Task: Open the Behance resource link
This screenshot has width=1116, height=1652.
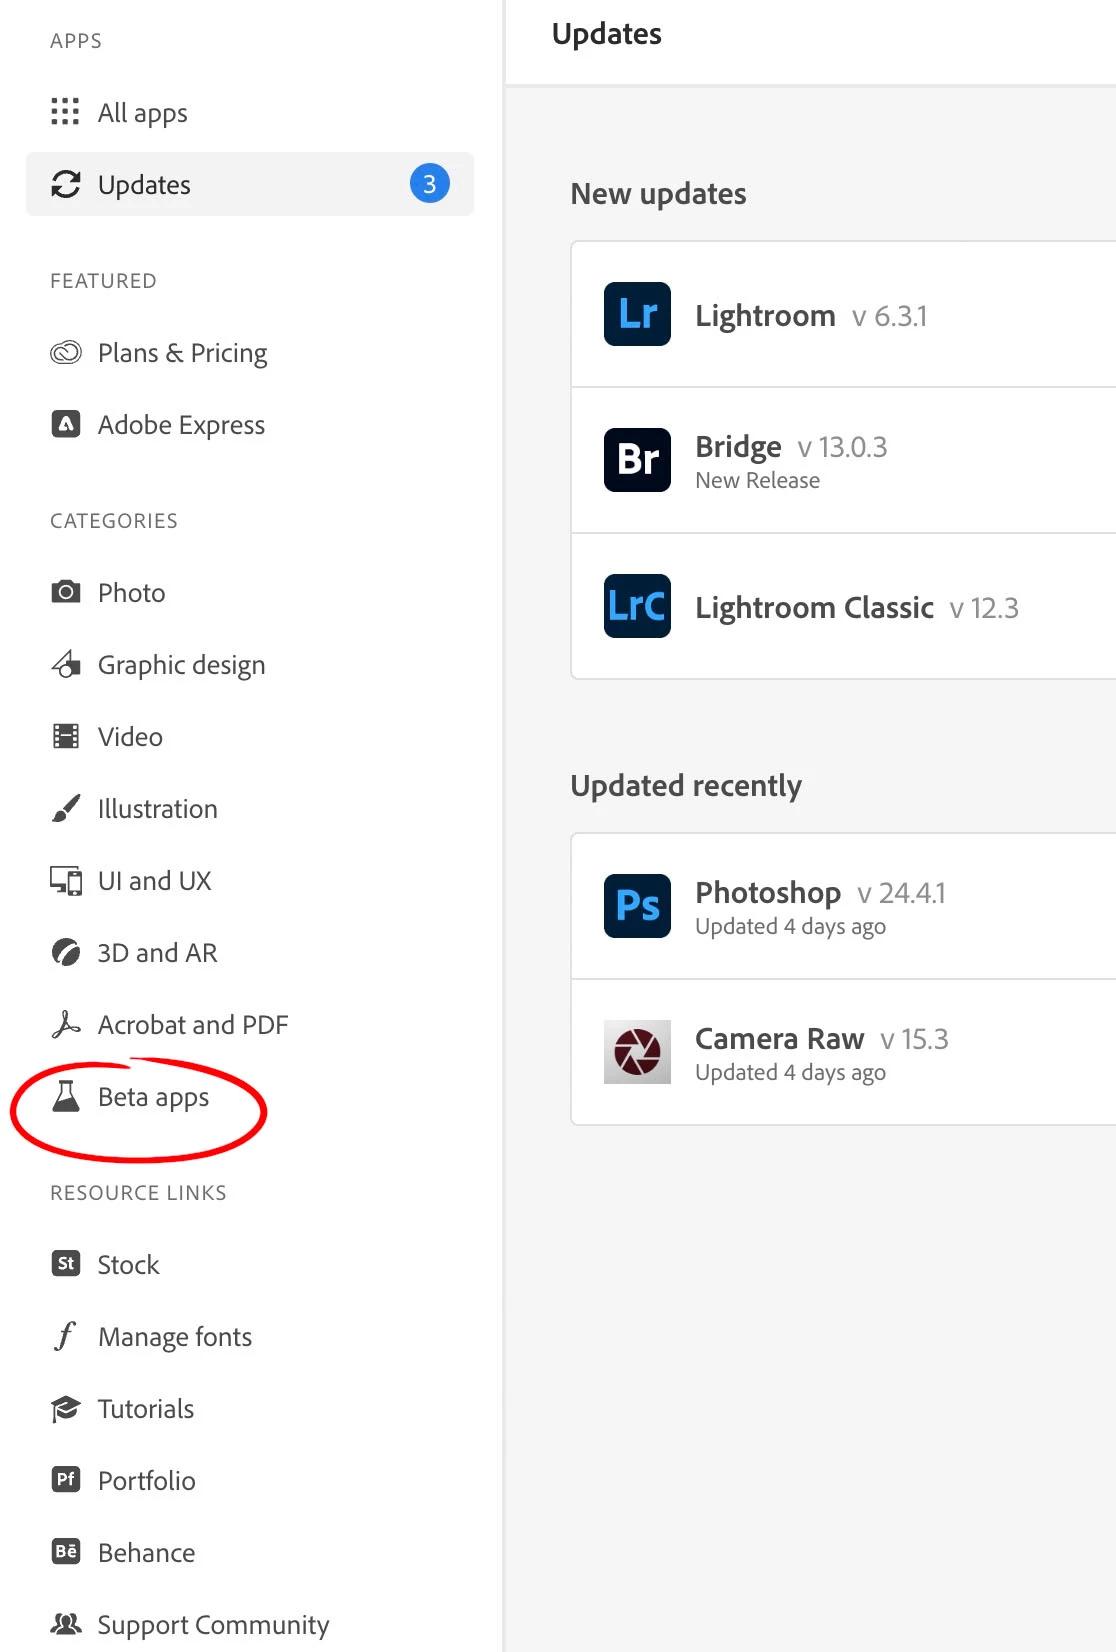Action: click(250, 1552)
